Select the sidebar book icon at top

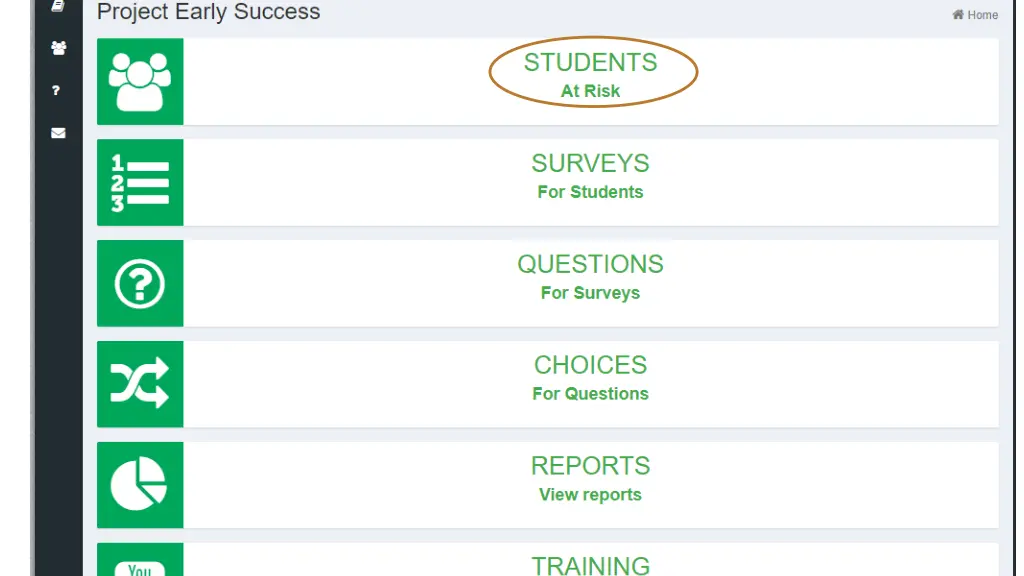point(58,6)
